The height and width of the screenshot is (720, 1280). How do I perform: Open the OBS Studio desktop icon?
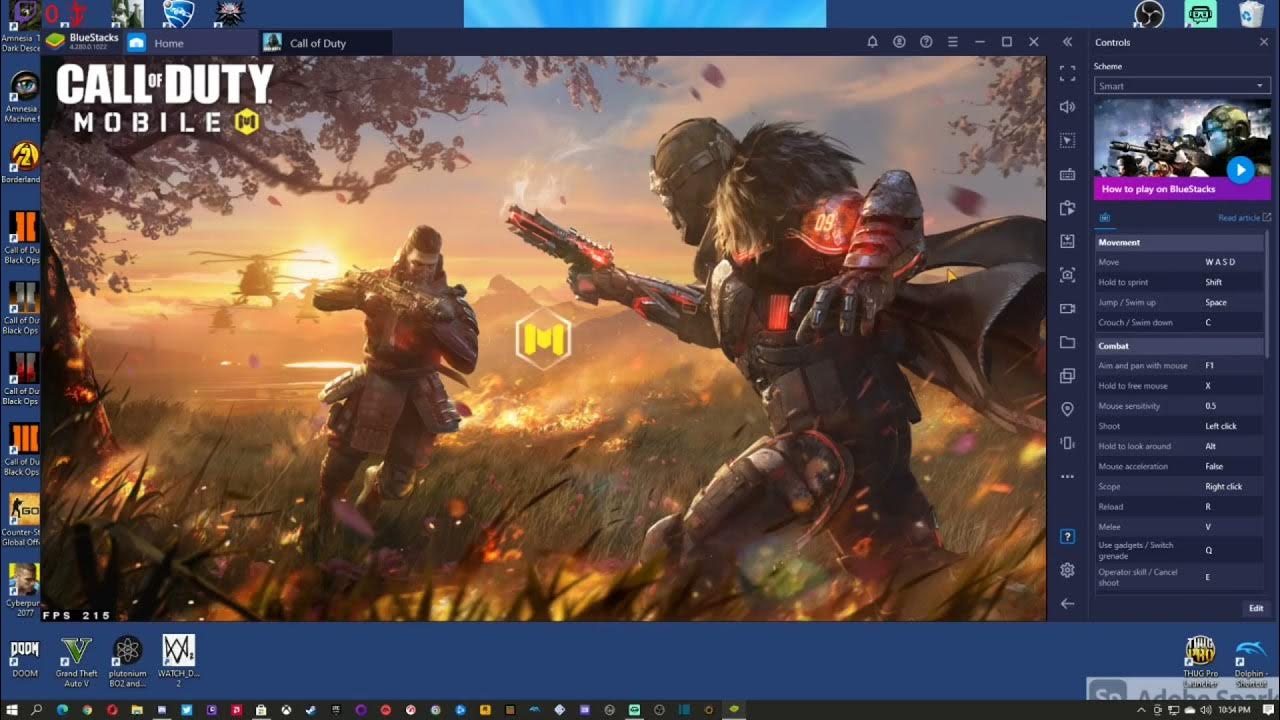click(x=1149, y=13)
